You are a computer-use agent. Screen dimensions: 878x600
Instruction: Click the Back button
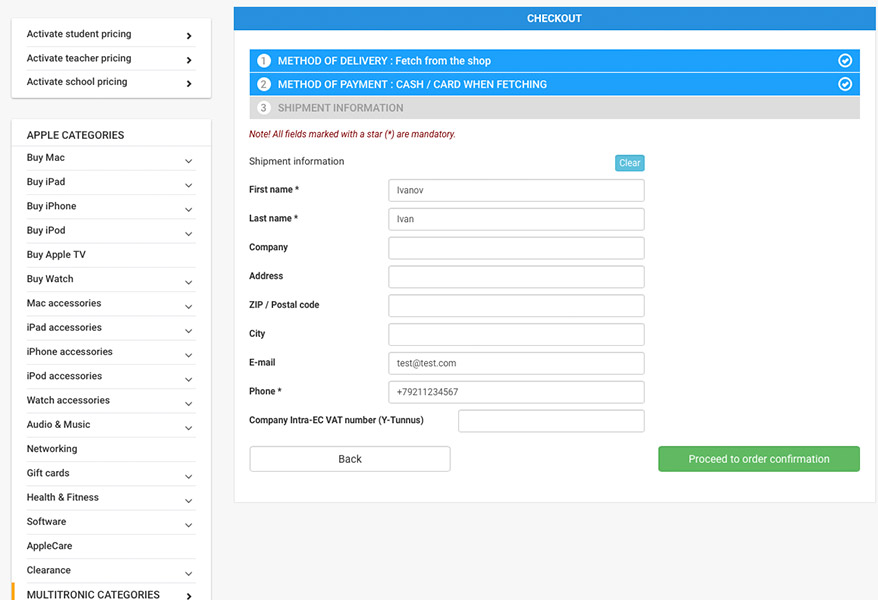(350, 459)
